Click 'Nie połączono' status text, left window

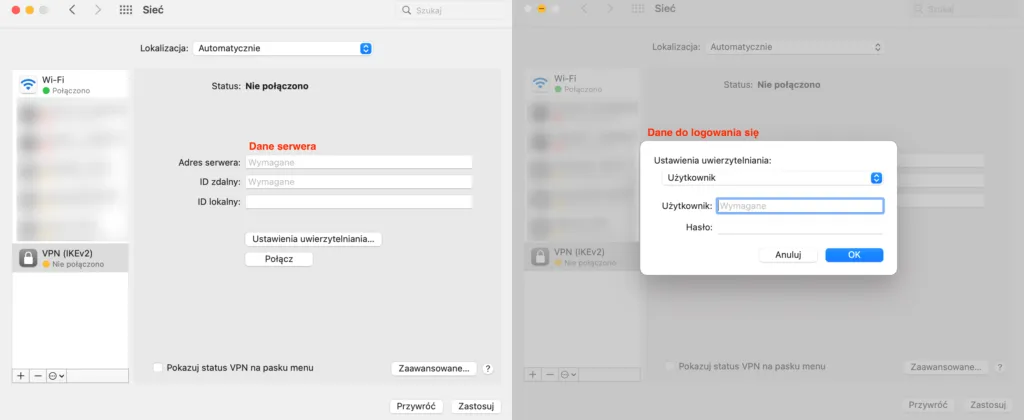point(277,86)
